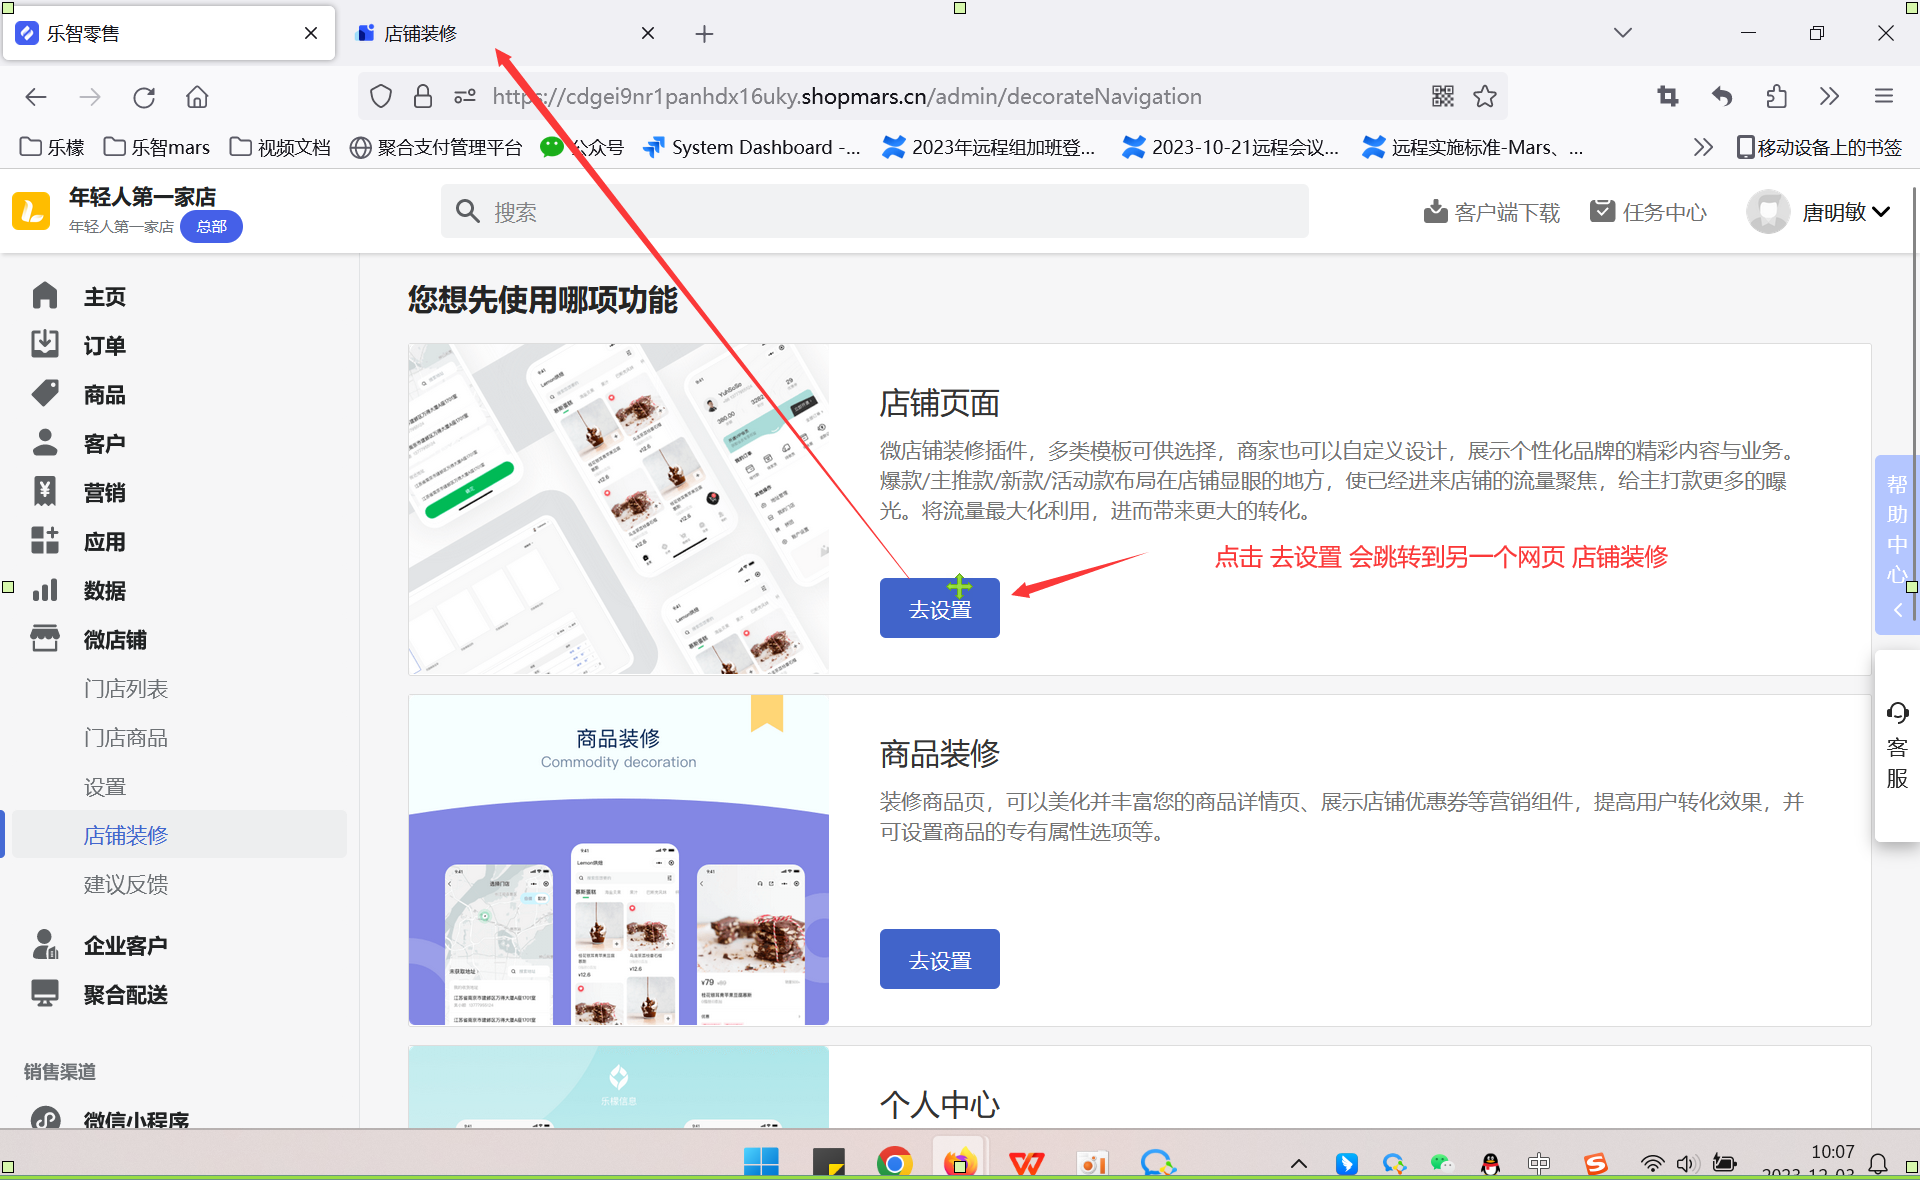Open 订单 in the sidebar
This screenshot has width=1920, height=1180.
(x=104, y=346)
